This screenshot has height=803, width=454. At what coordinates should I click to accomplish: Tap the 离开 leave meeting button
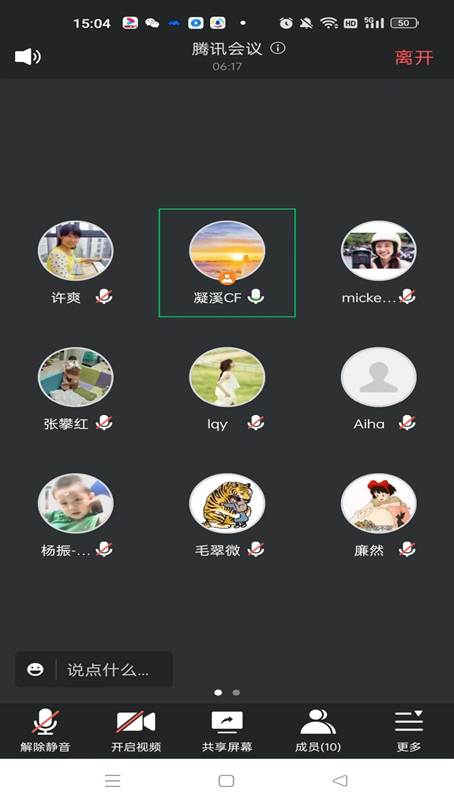point(414,57)
